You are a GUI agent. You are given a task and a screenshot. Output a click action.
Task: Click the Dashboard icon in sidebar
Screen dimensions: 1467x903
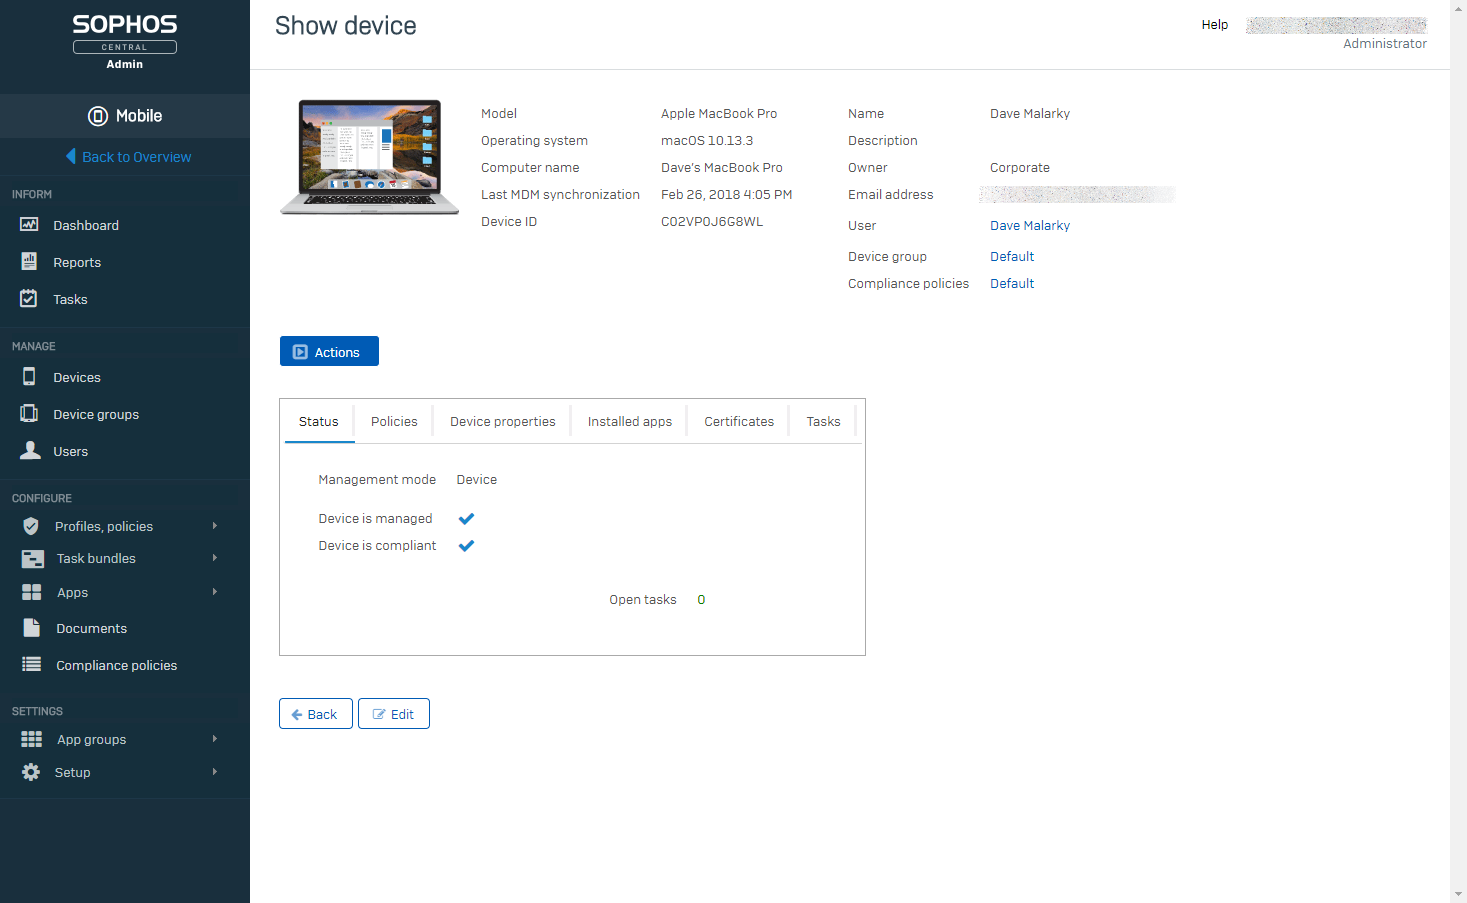[29, 225]
